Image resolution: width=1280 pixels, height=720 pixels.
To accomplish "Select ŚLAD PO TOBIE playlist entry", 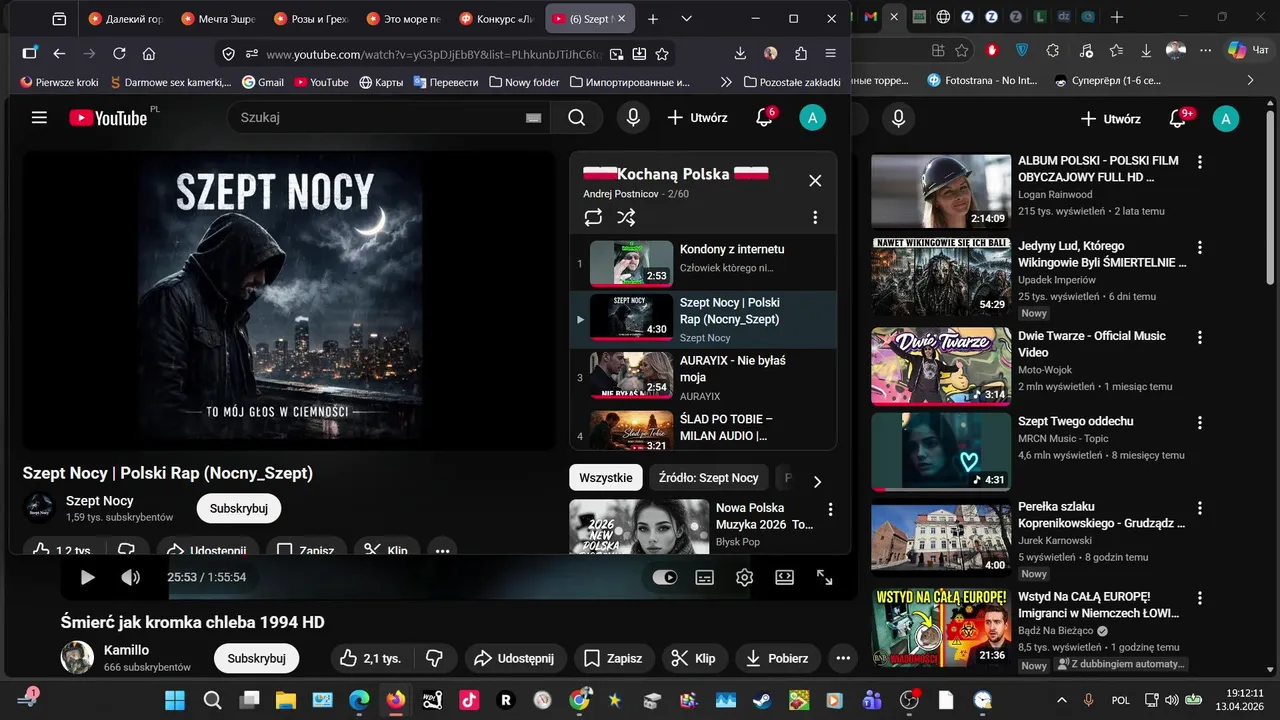I will [703, 430].
